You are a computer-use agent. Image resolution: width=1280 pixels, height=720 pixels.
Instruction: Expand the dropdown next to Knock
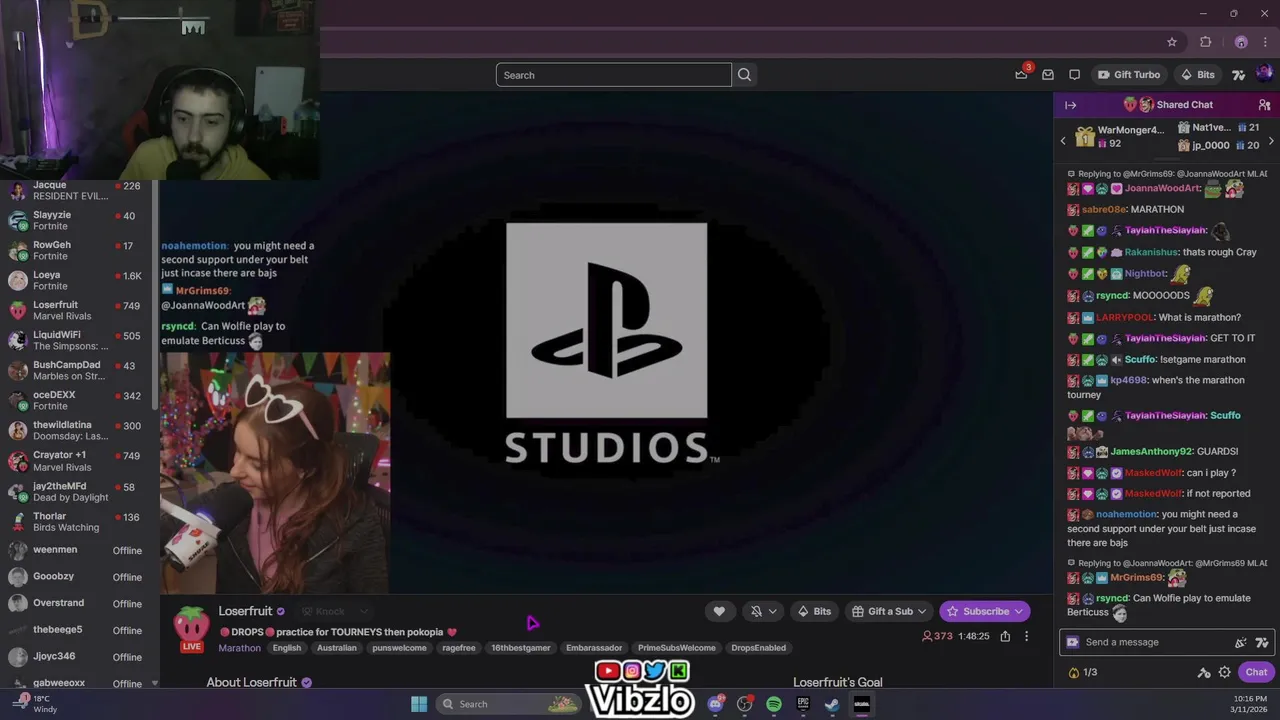[364, 611]
